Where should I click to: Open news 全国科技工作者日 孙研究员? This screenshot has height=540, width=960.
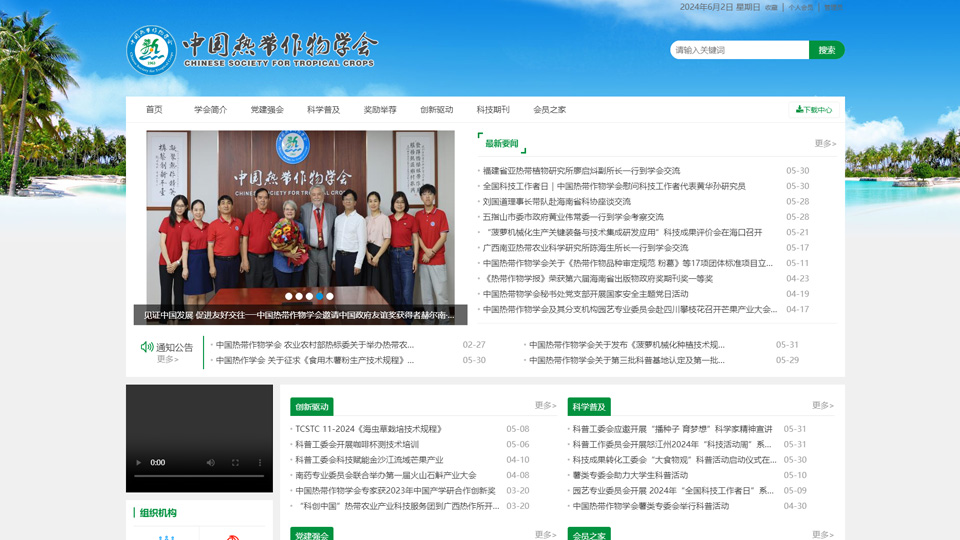[x=614, y=186]
